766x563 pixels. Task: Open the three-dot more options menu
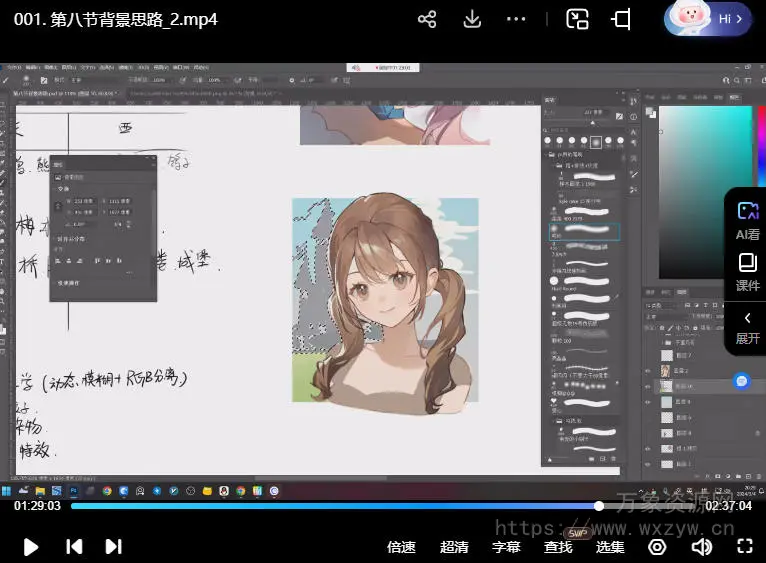pos(516,19)
